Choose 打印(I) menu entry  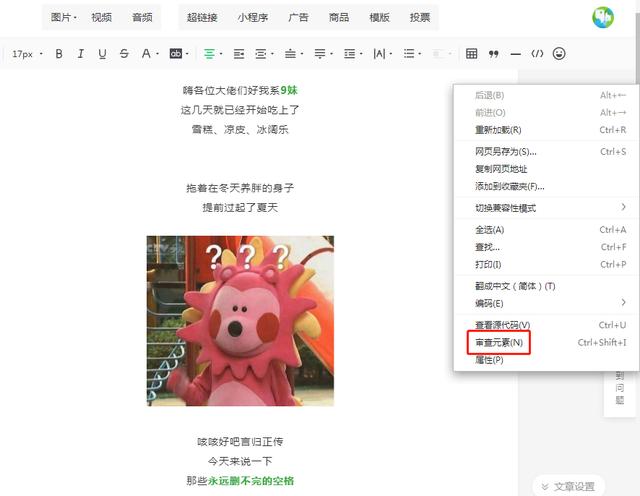point(546,265)
